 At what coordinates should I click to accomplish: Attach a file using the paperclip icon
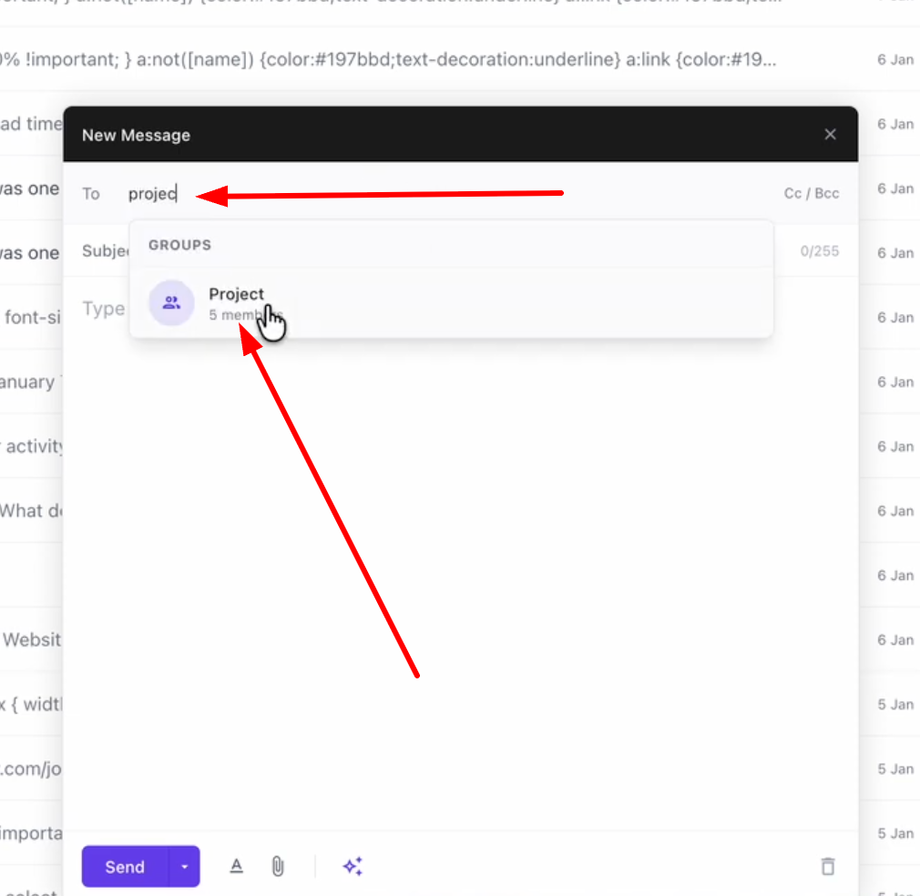point(277,866)
